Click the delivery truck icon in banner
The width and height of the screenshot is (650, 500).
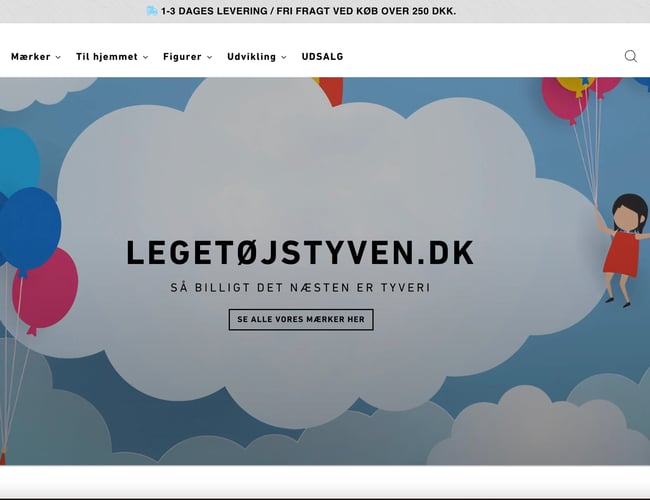(152, 11)
